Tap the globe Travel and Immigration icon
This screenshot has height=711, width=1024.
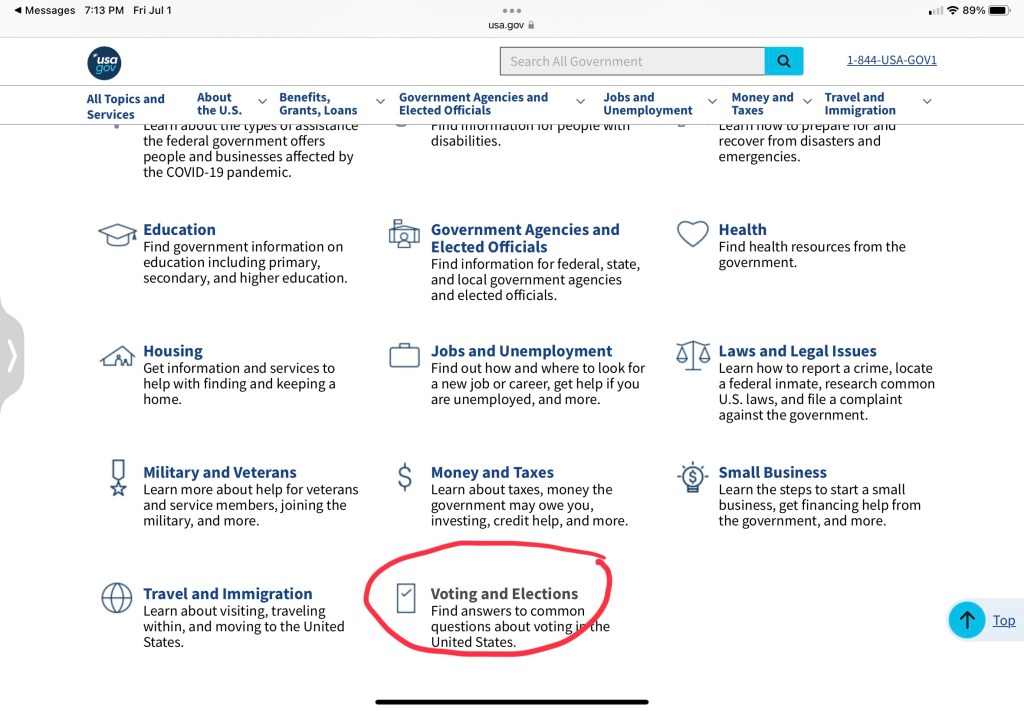tap(117, 598)
